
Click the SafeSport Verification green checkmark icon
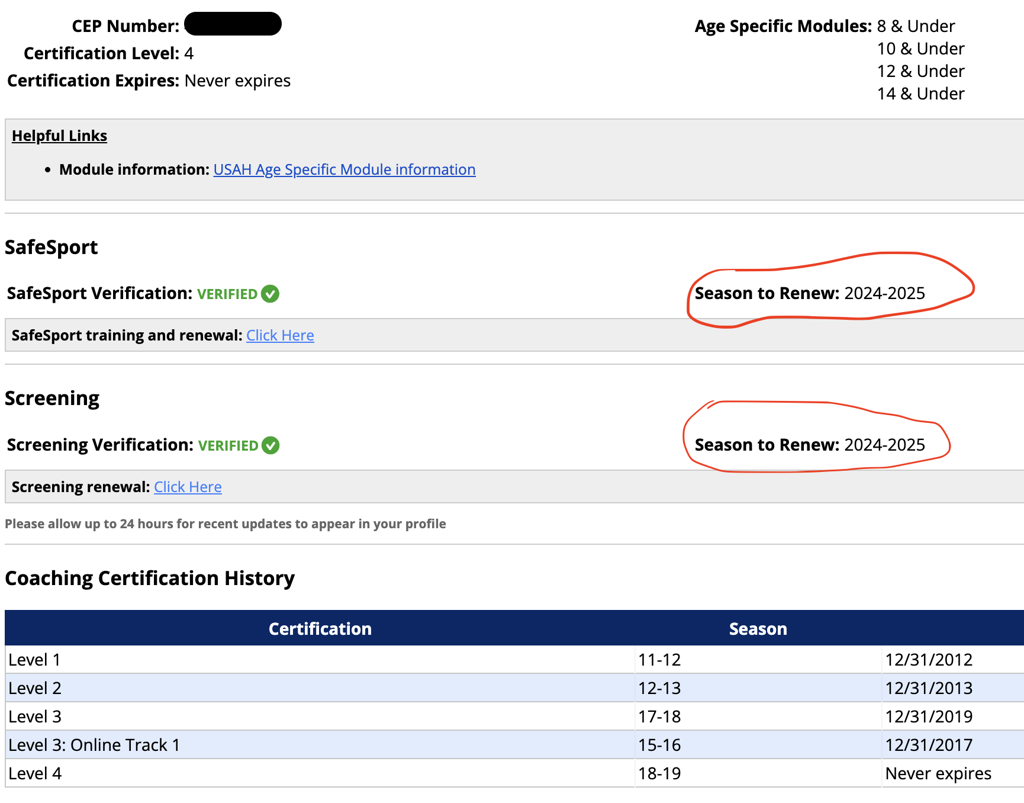tap(270, 294)
